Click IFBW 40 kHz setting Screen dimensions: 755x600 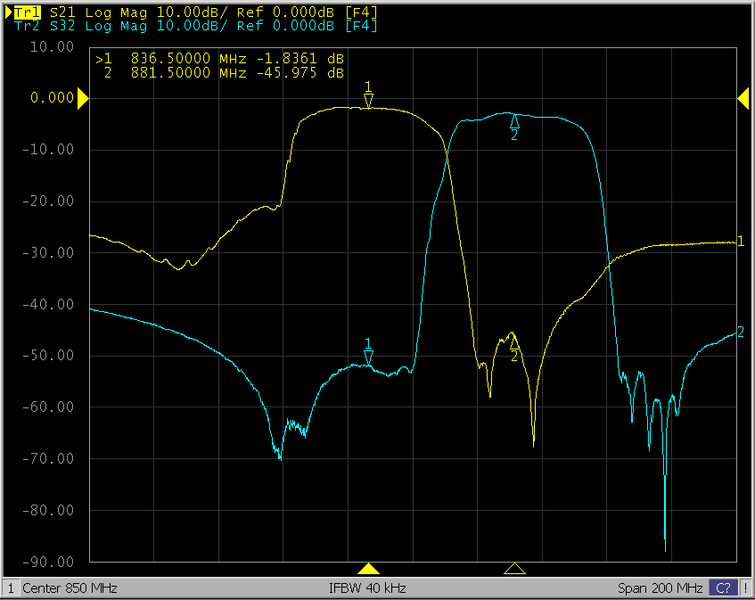367,588
